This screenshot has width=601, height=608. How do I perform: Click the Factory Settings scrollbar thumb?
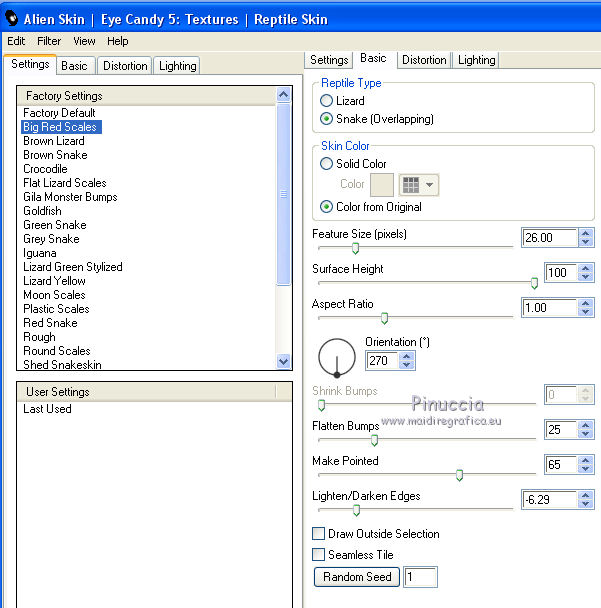pyautogui.click(x=283, y=194)
